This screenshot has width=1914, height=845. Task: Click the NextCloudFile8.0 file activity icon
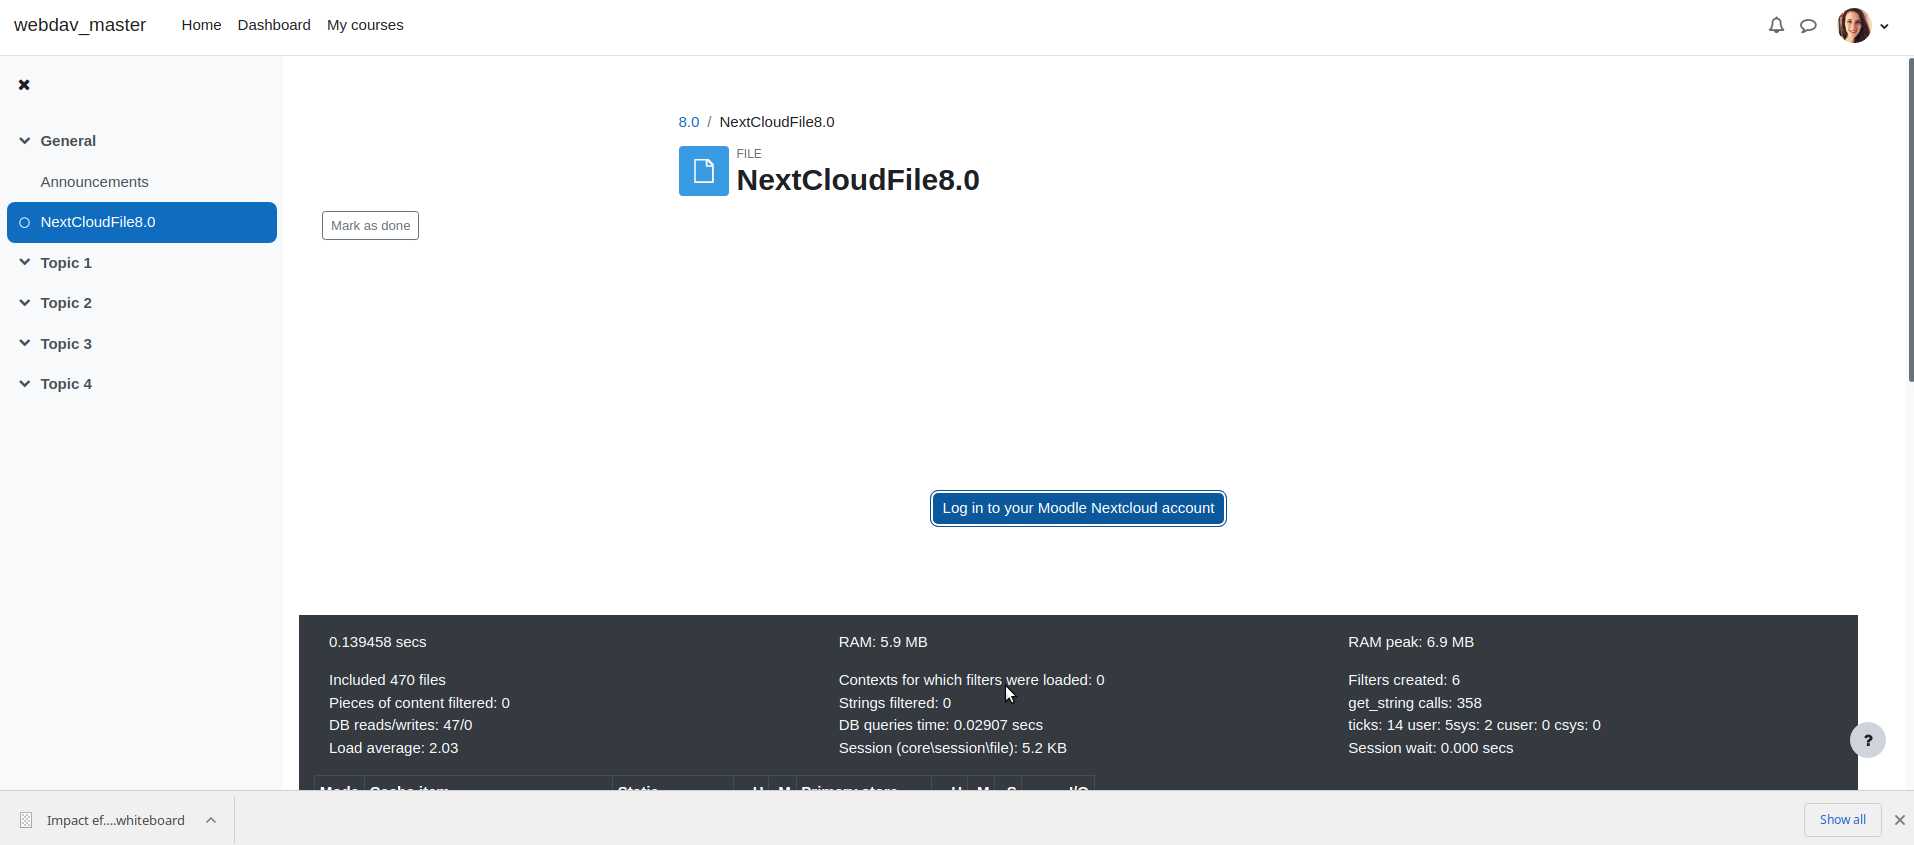(x=704, y=171)
